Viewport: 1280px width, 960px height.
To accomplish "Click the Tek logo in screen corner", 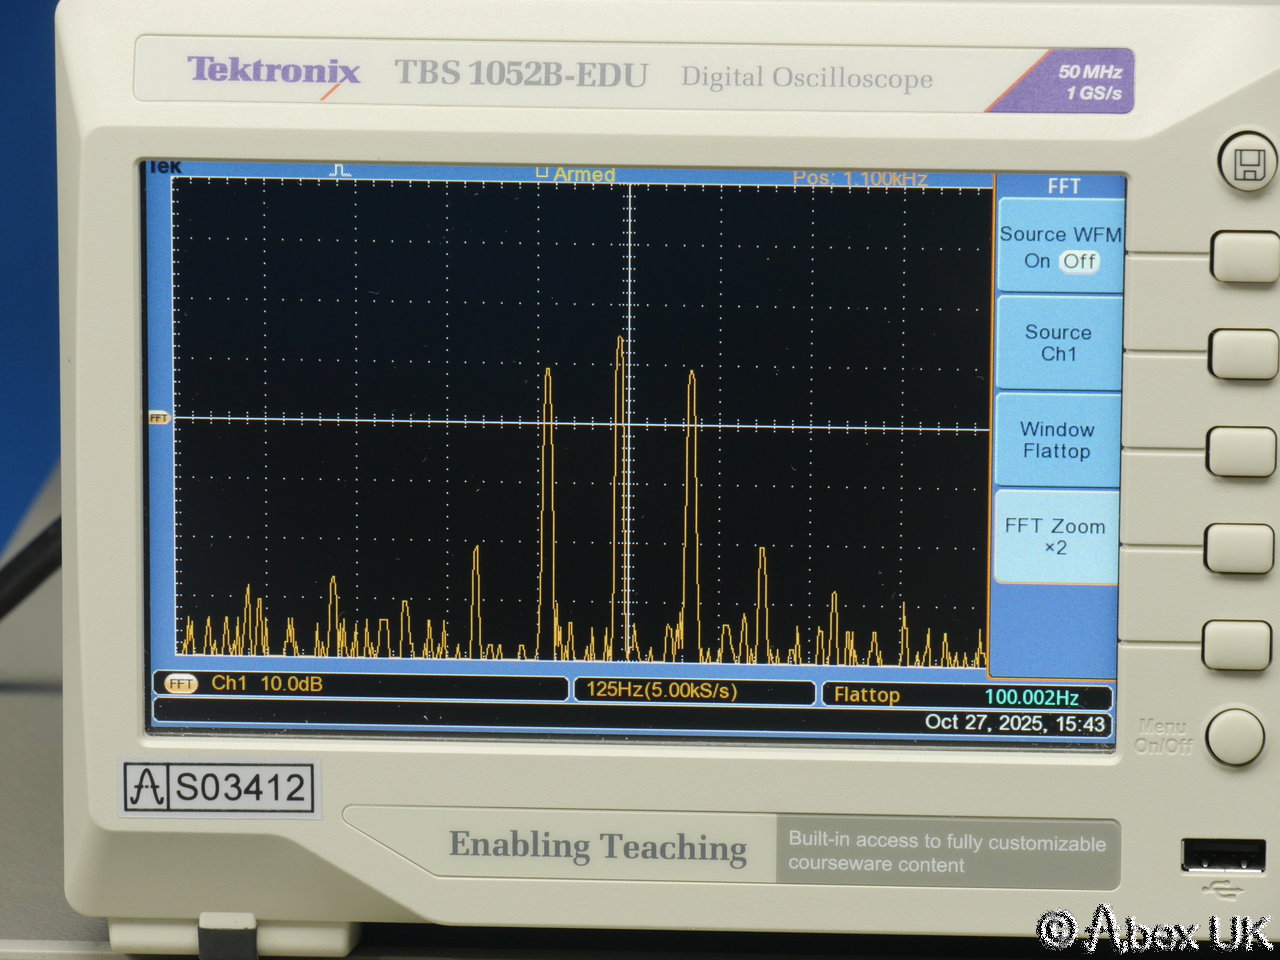I will [x=165, y=167].
